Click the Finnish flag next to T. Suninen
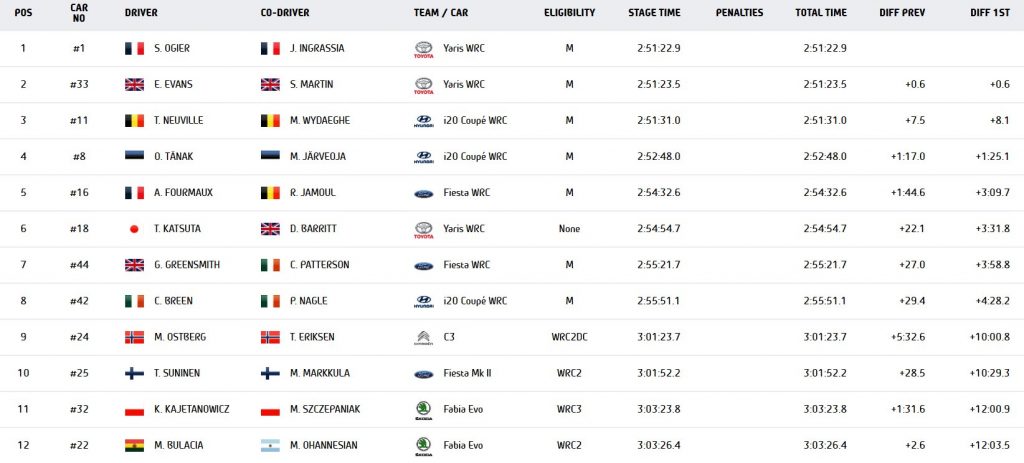 tap(135, 374)
